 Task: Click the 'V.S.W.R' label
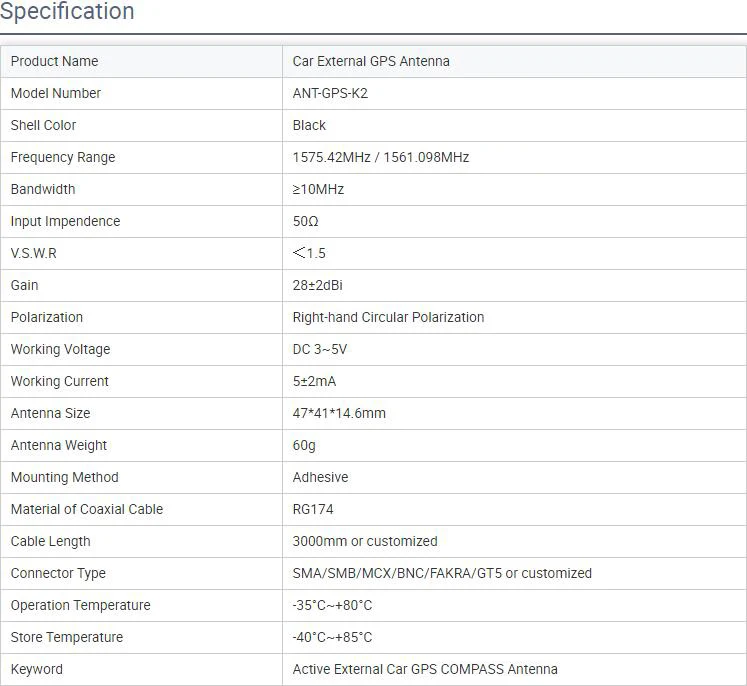click(x=33, y=253)
